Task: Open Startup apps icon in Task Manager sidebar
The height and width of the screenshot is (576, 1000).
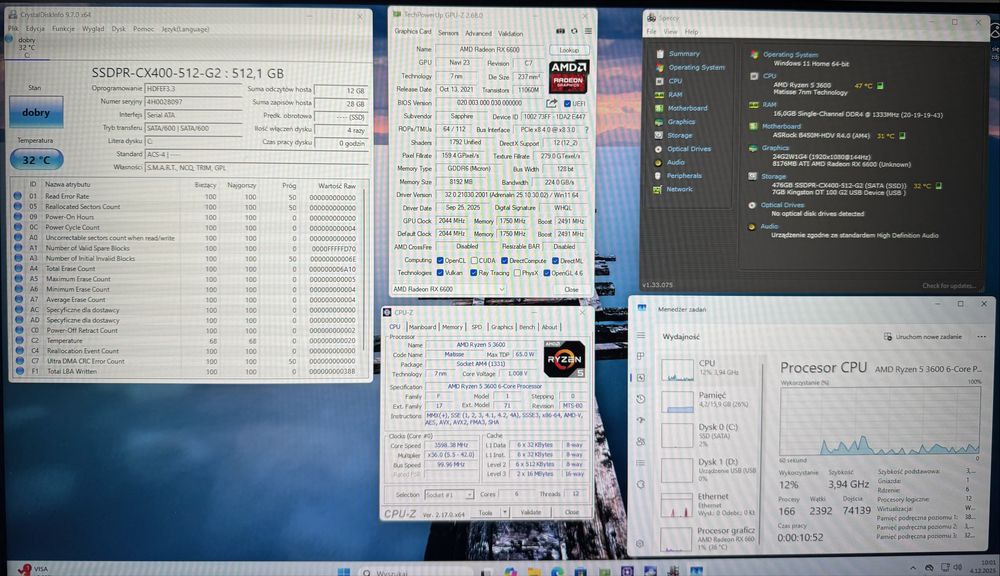Action: click(x=640, y=420)
